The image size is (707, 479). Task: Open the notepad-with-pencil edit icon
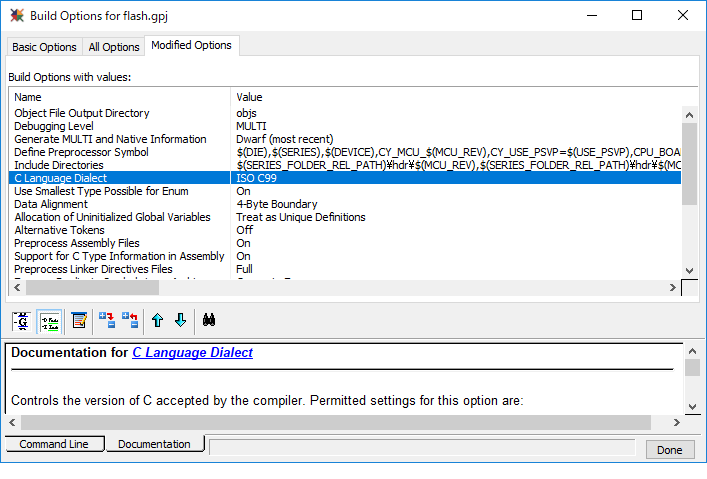pyautogui.click(x=79, y=321)
